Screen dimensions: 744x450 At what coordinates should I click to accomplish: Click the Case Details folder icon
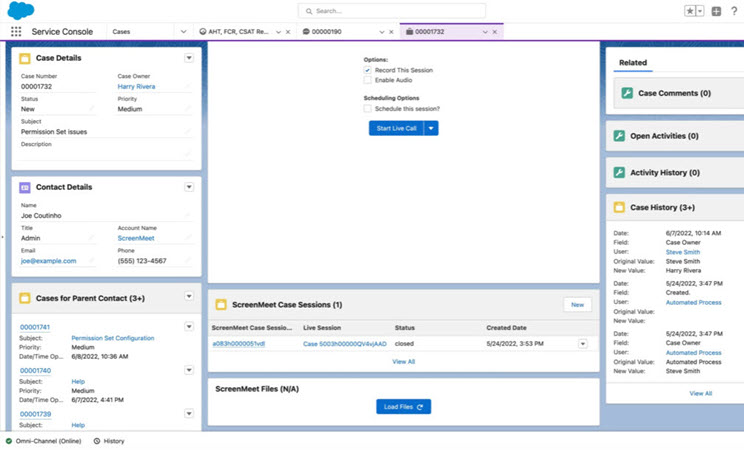pos(25,58)
